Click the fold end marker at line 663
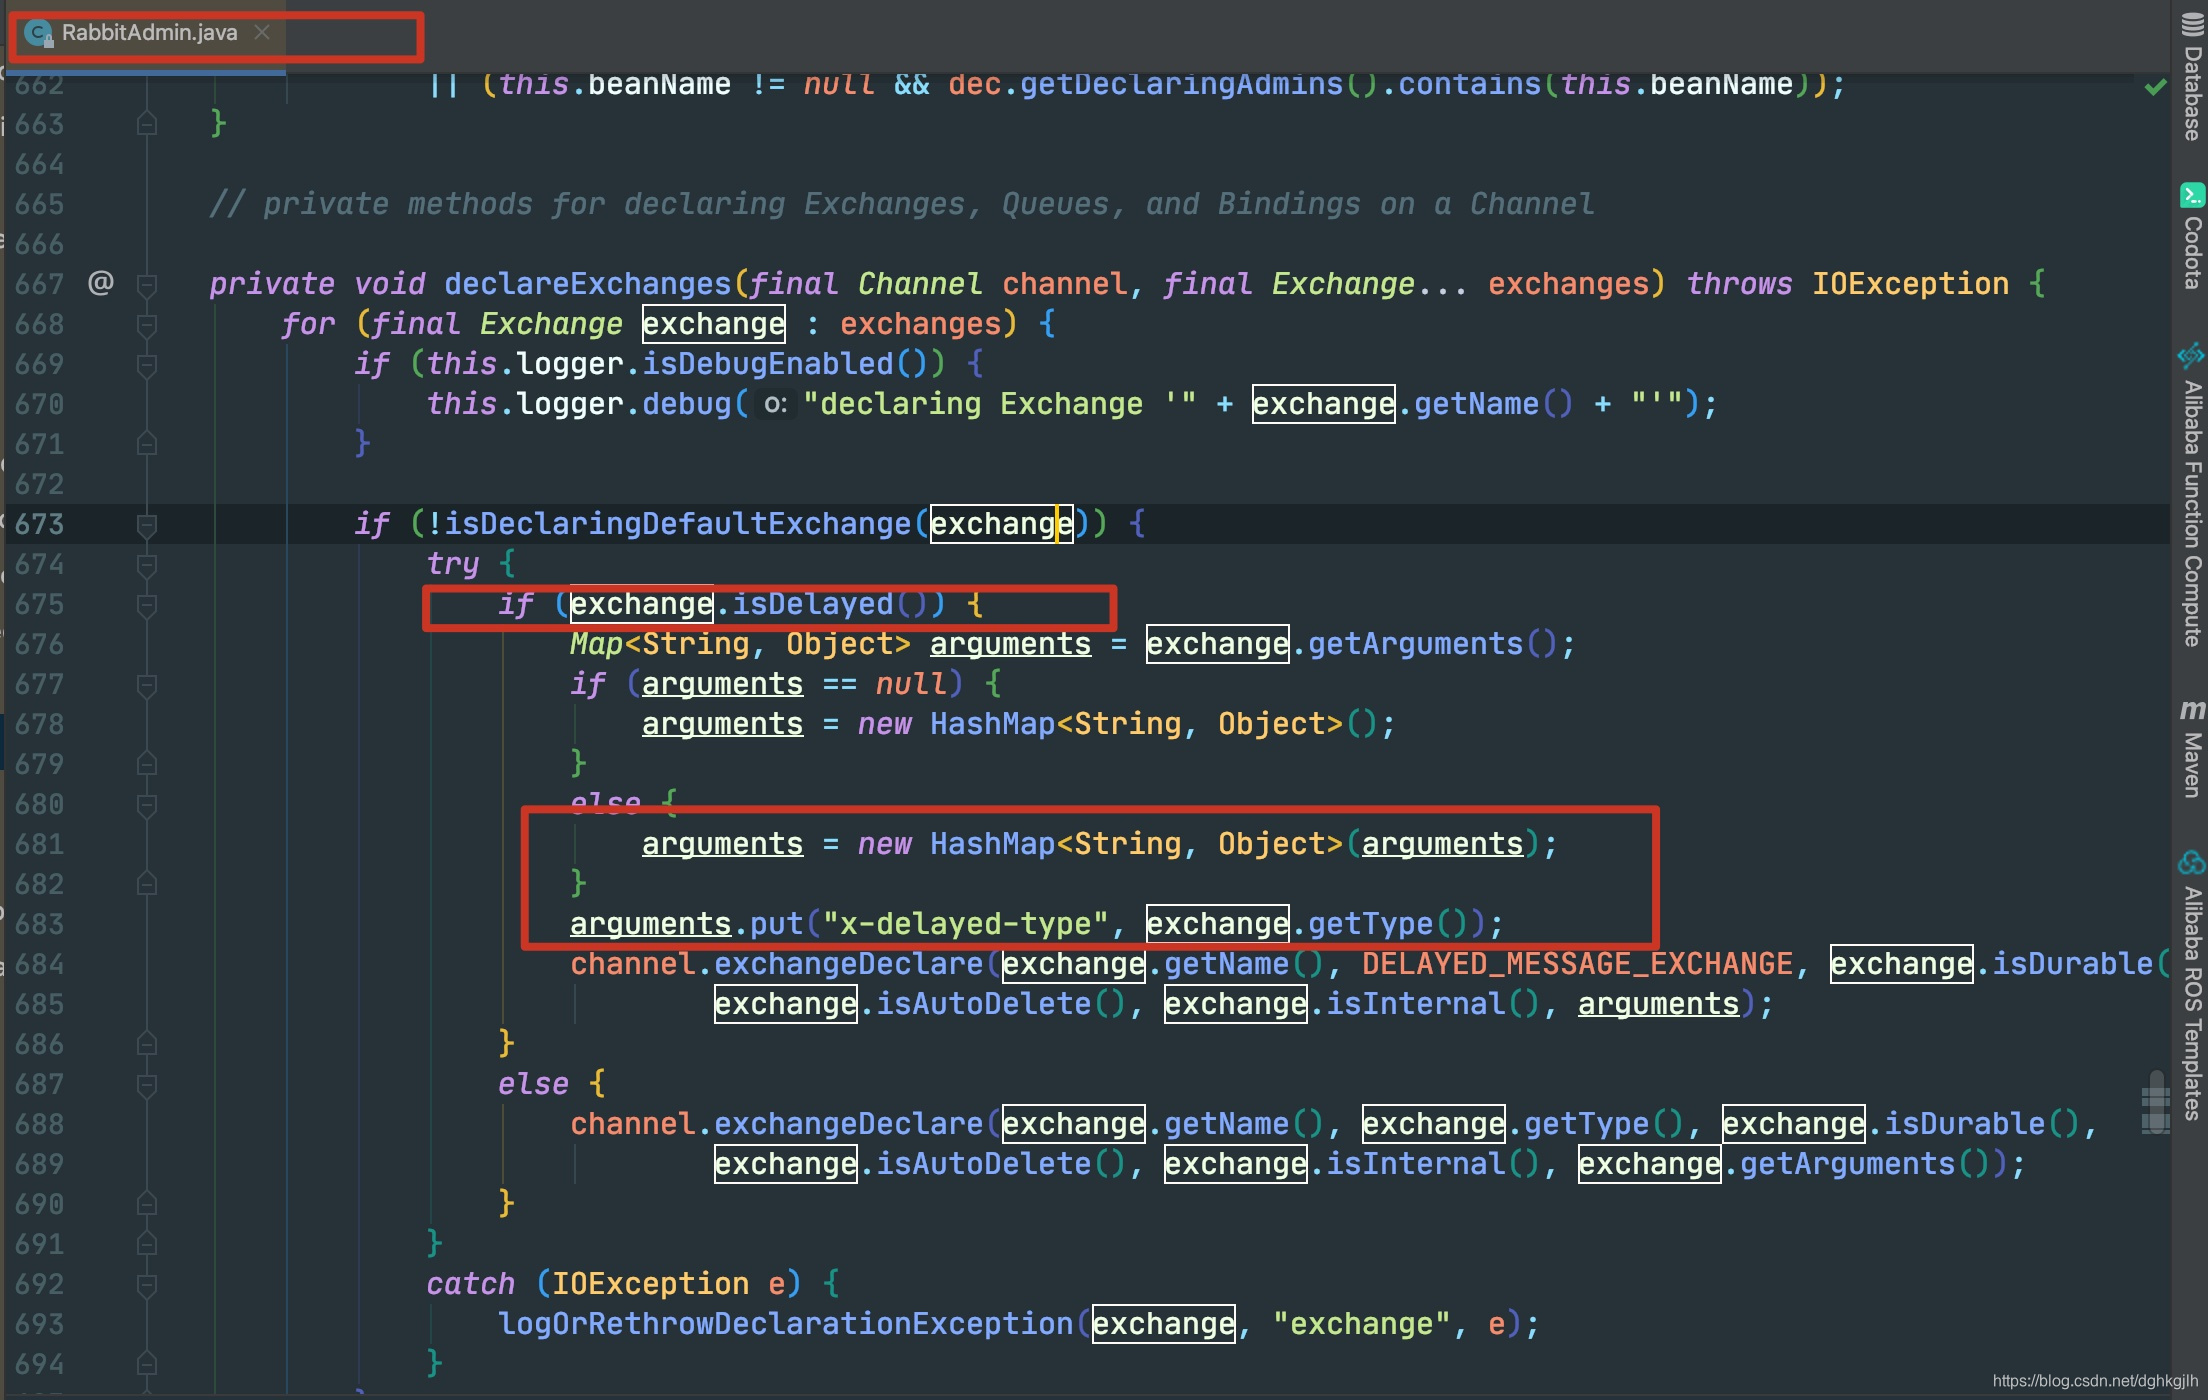Viewport: 2208px width, 1400px height. pyautogui.click(x=146, y=124)
